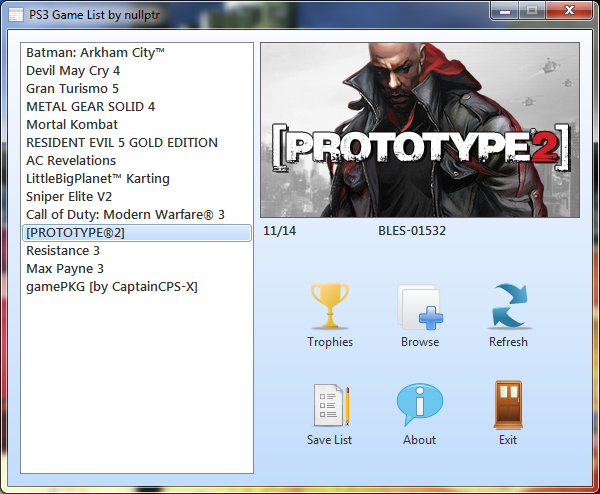This screenshot has height=494, width=600.
Task: Click the highlighted [PROTOTYPE®2] row
Action: coord(137,233)
